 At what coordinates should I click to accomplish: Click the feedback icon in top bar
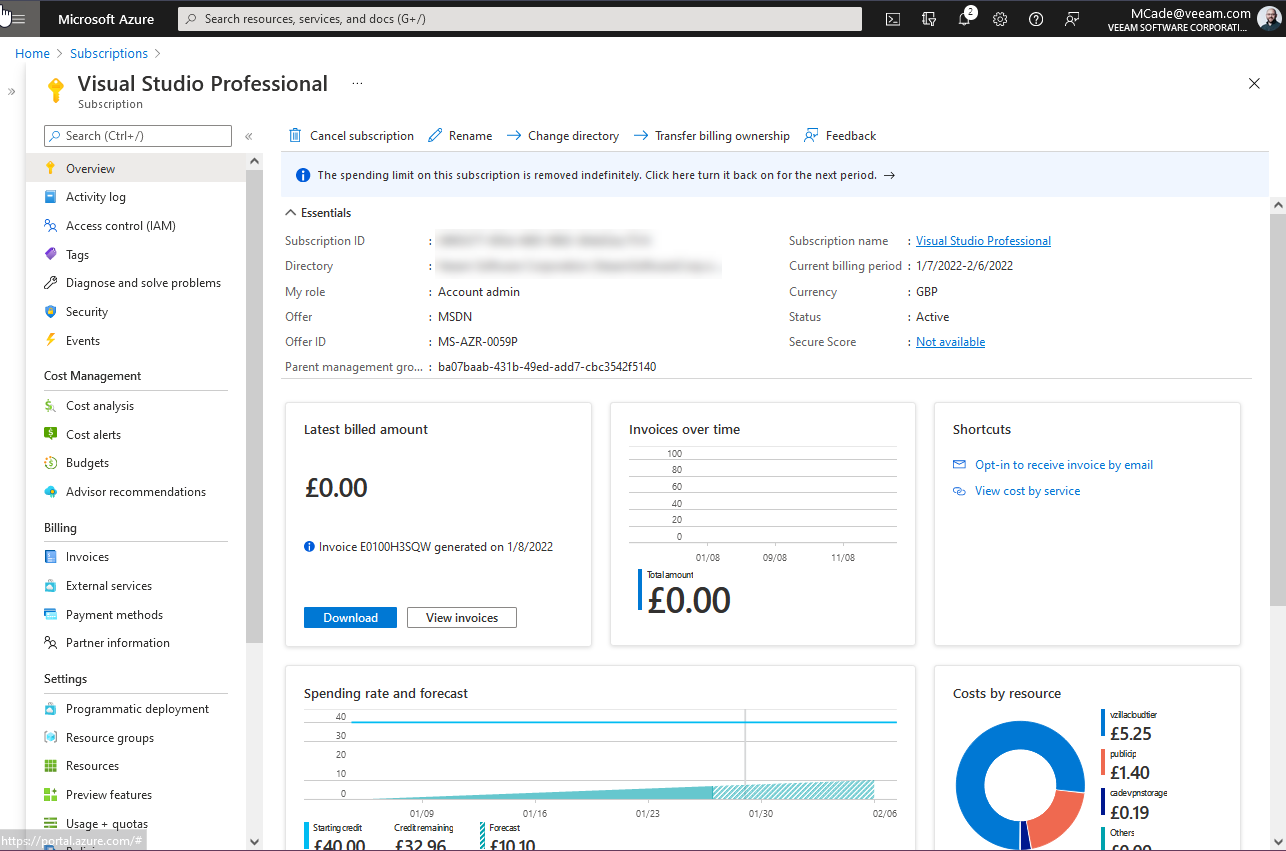1072,19
